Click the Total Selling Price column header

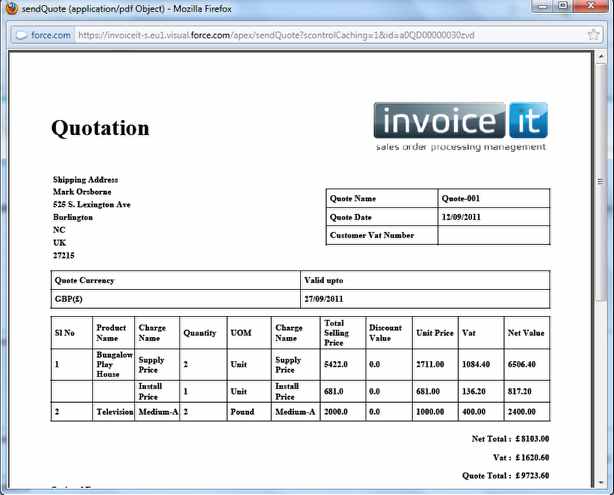pyautogui.click(x=343, y=333)
